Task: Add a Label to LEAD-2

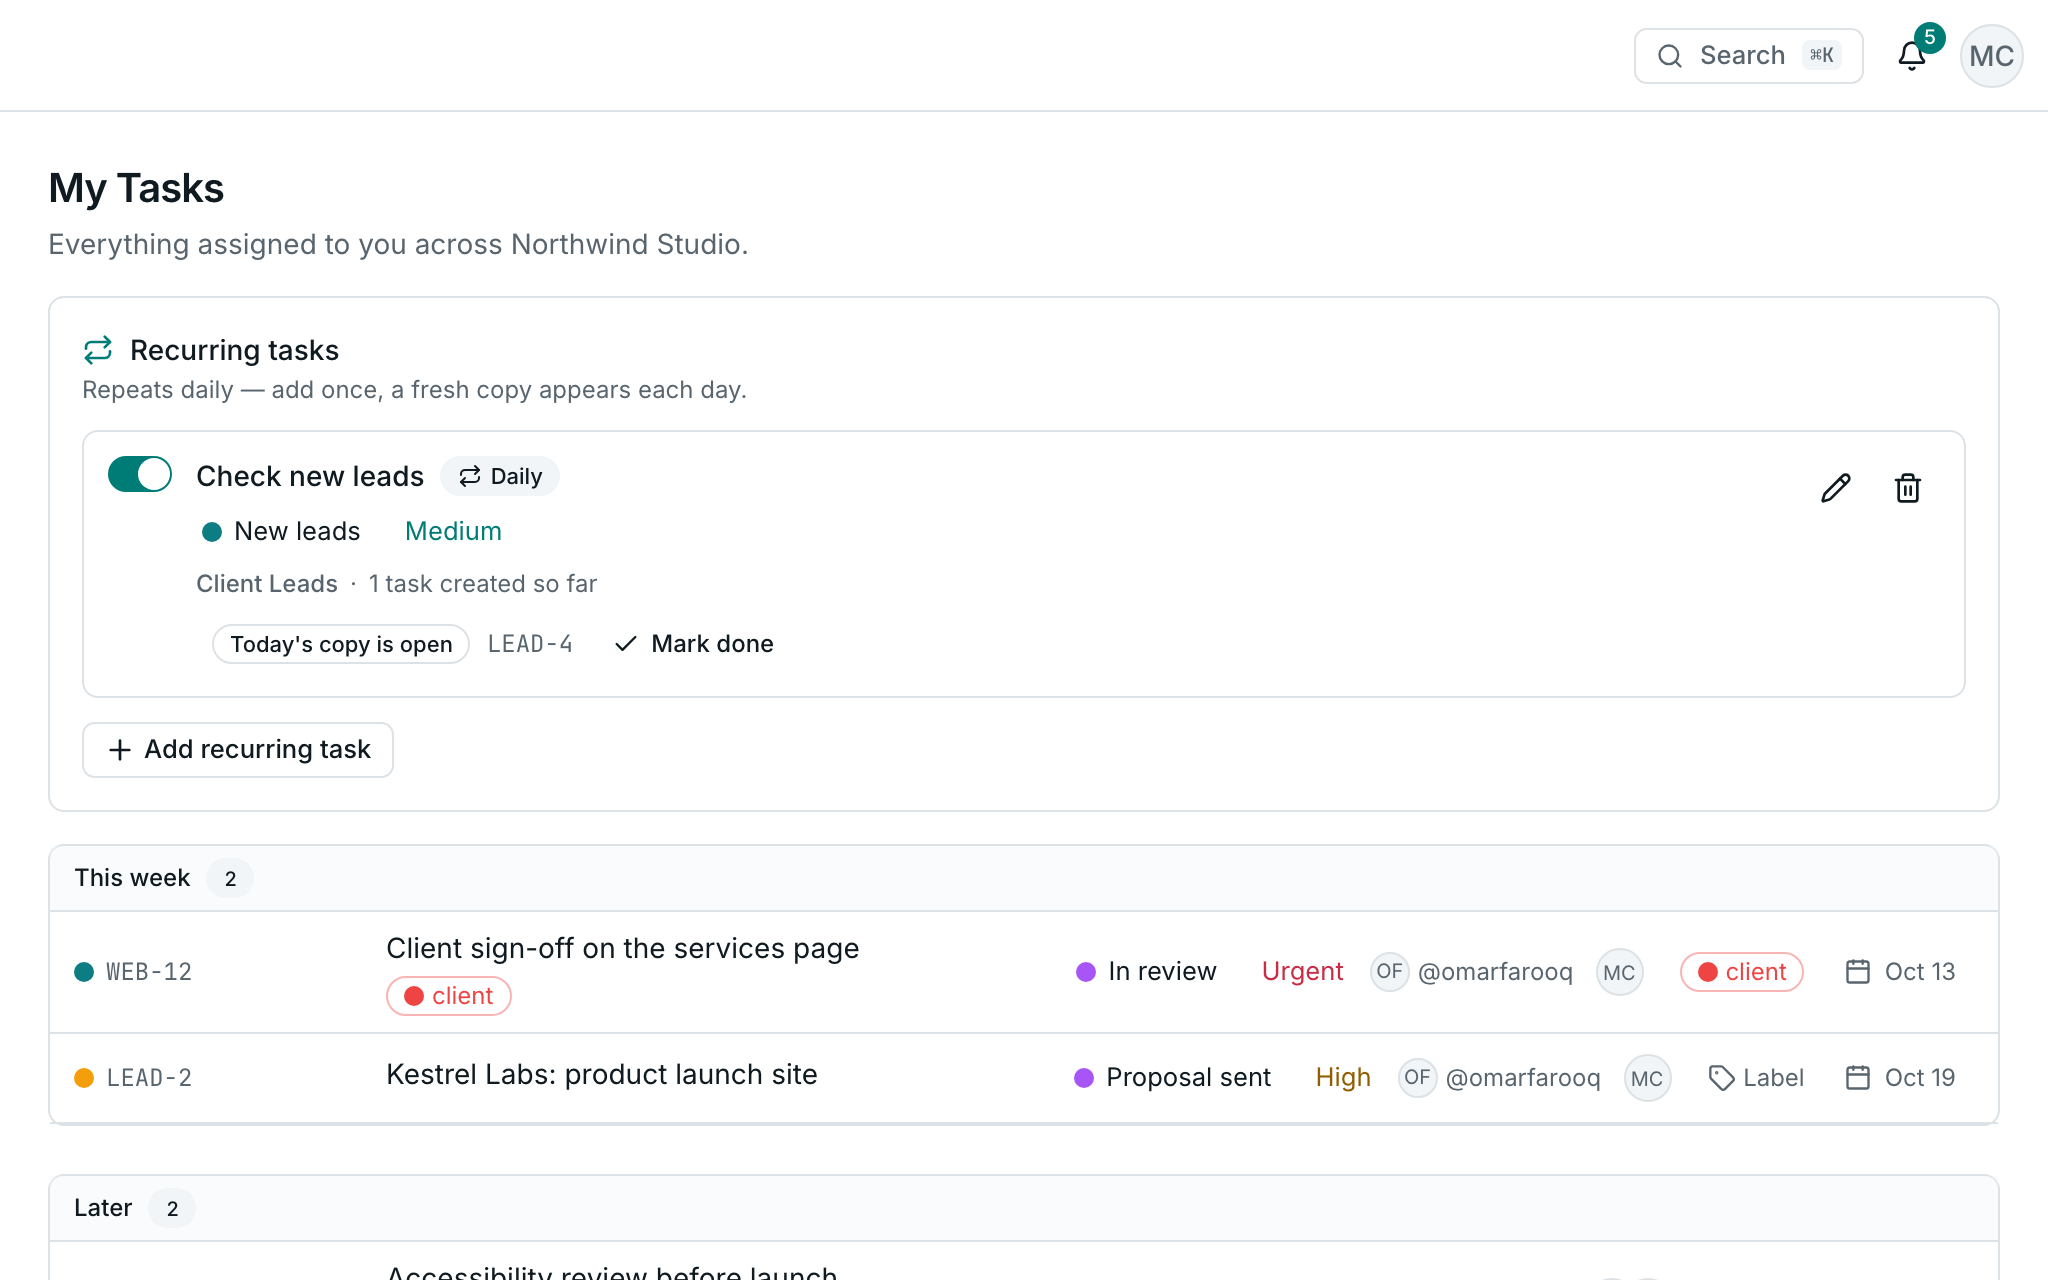Action: 1756,1078
